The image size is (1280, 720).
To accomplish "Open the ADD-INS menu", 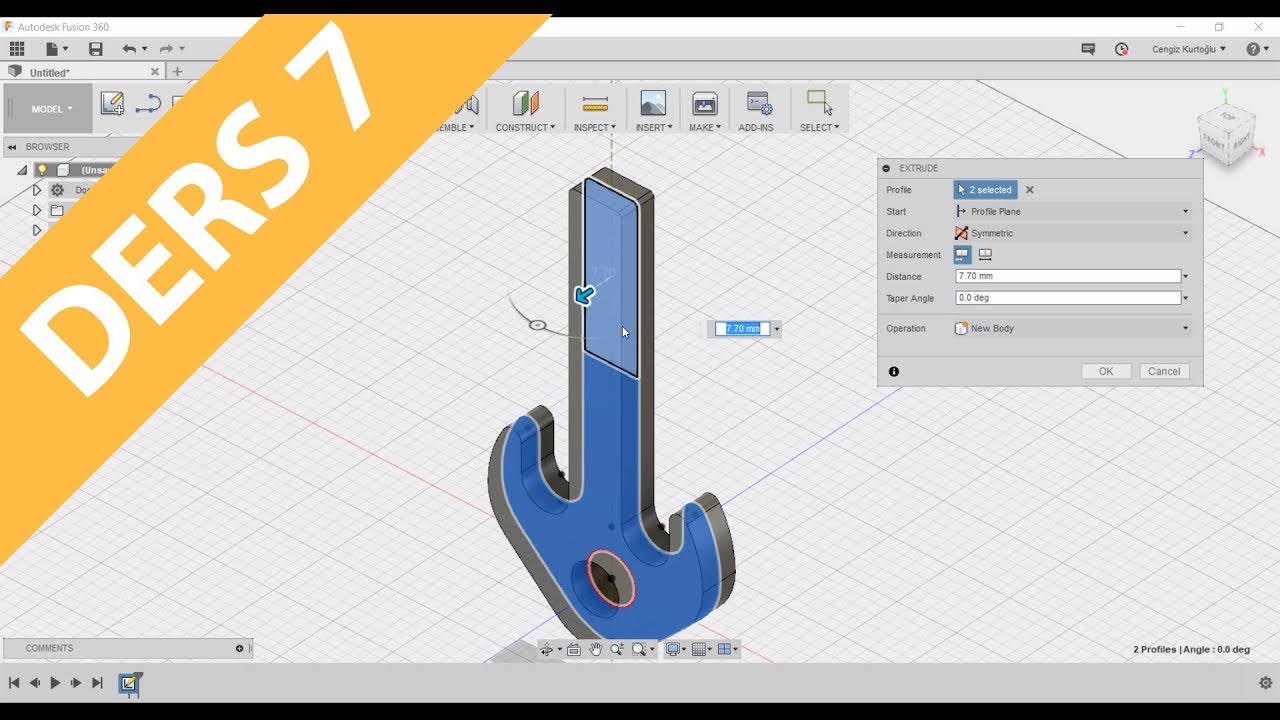I will (756, 127).
